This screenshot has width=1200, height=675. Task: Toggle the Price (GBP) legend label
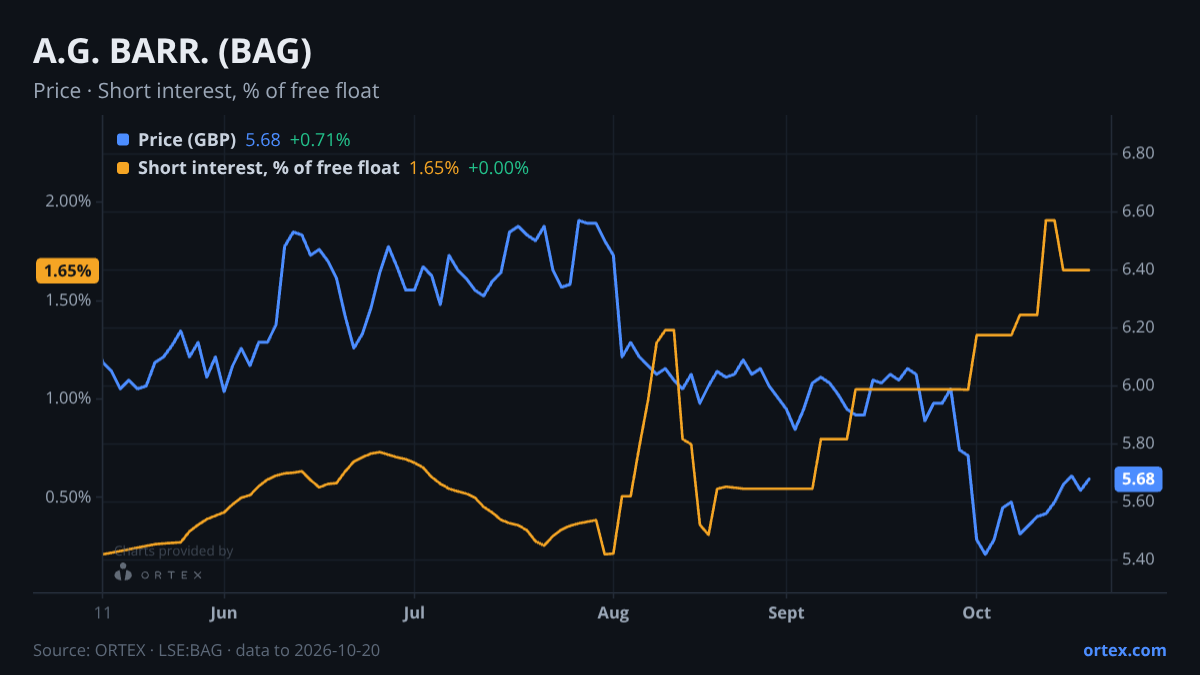[x=187, y=140]
